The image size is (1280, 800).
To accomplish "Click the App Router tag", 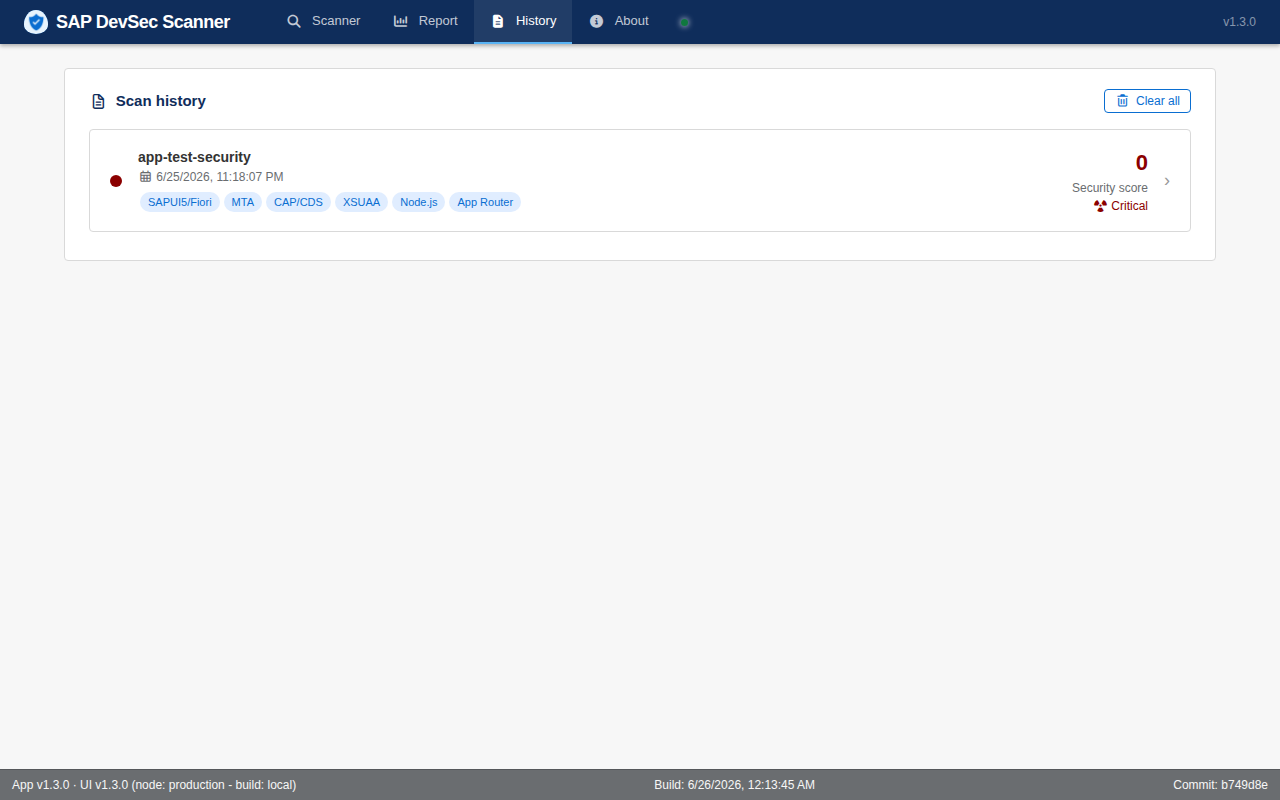I will [x=485, y=202].
